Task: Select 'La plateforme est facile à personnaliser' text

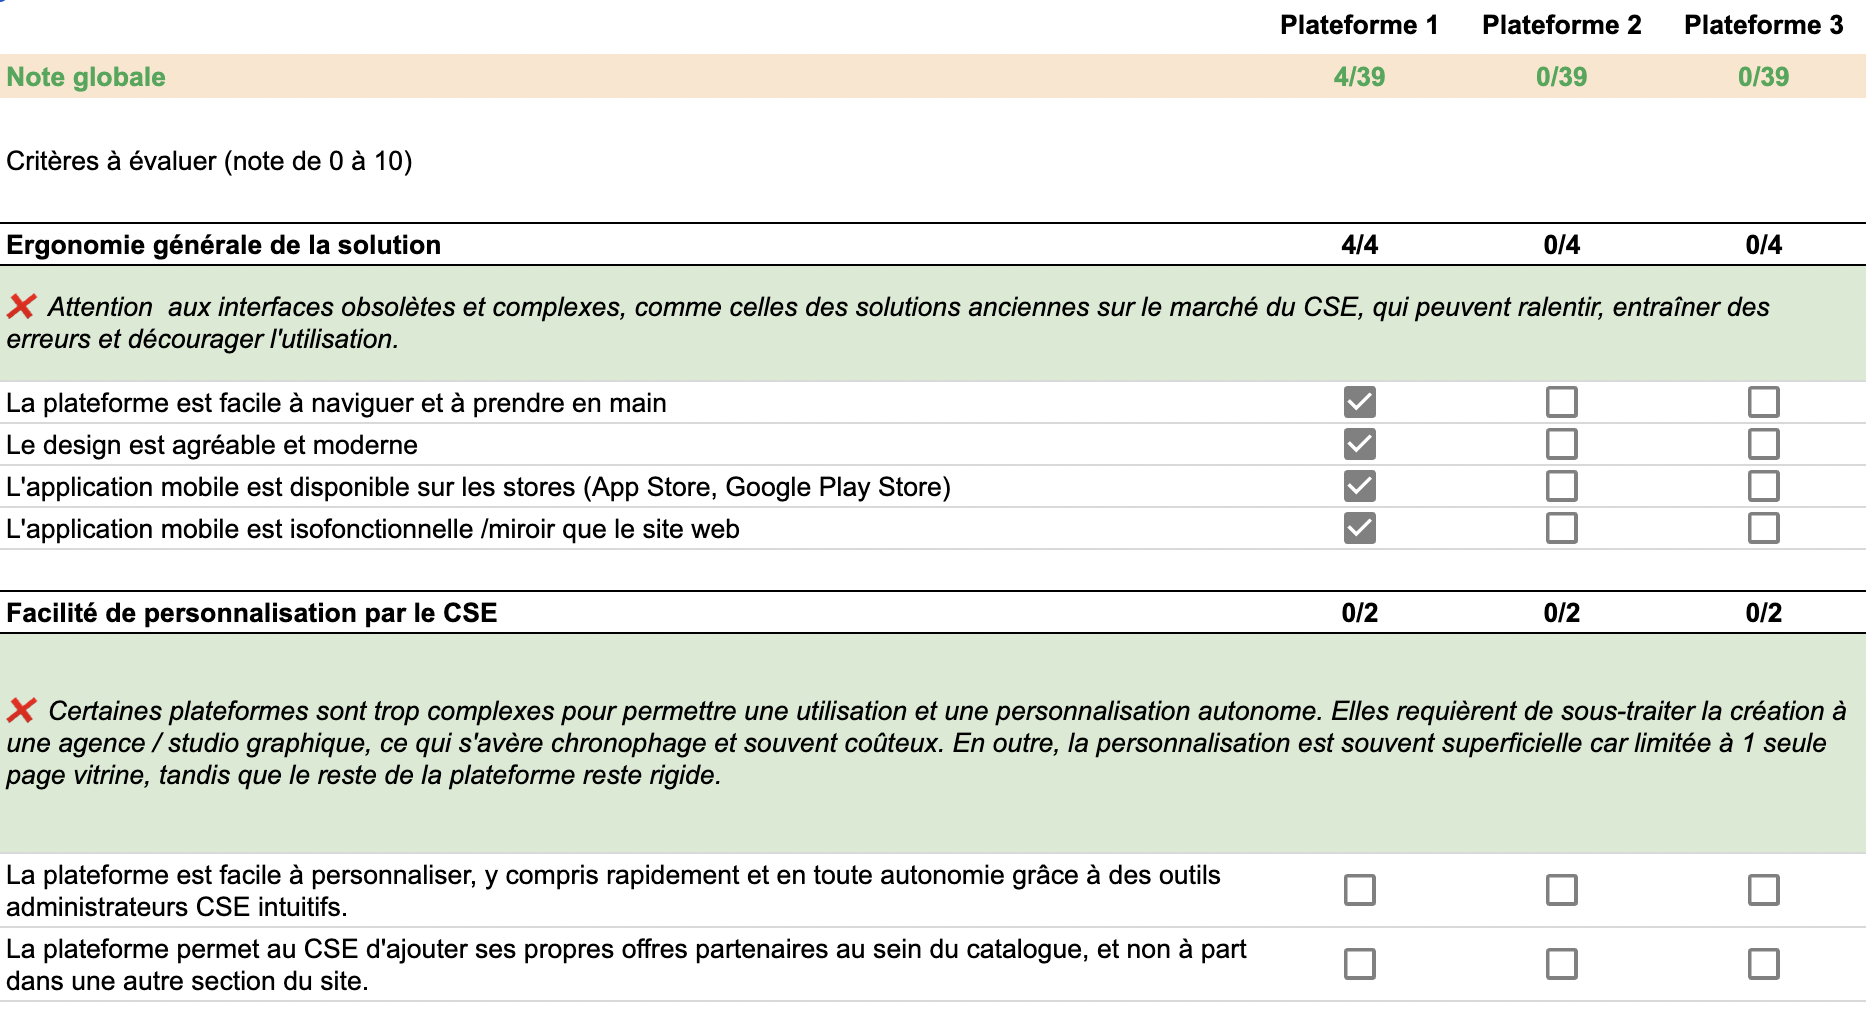Action: click(613, 891)
